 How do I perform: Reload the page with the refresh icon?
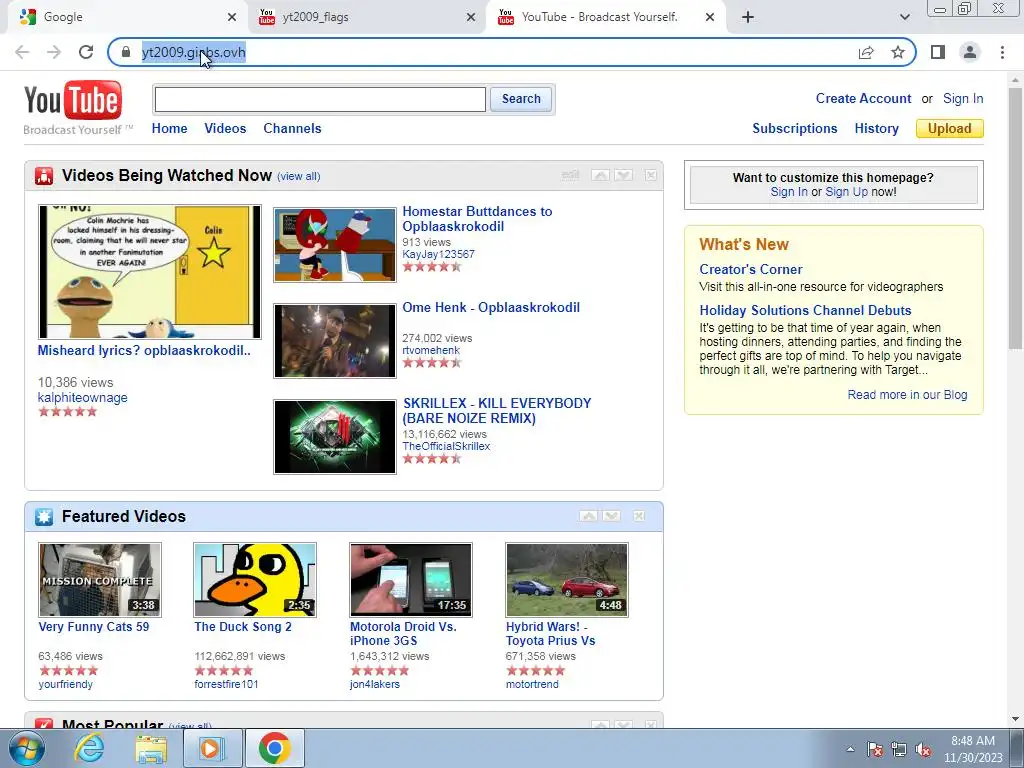tap(86, 52)
